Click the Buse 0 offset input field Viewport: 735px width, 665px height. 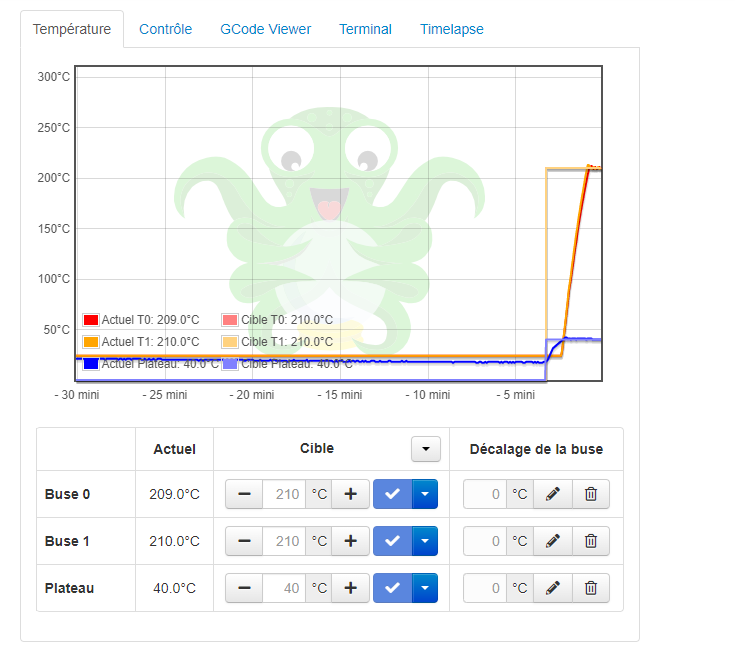point(485,494)
